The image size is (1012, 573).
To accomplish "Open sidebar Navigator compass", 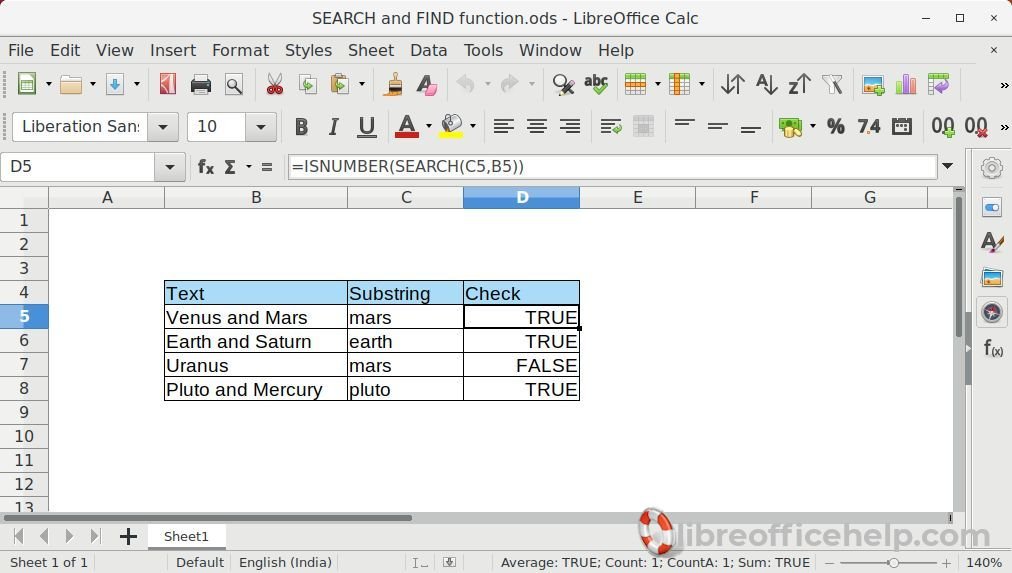I will tap(992, 313).
